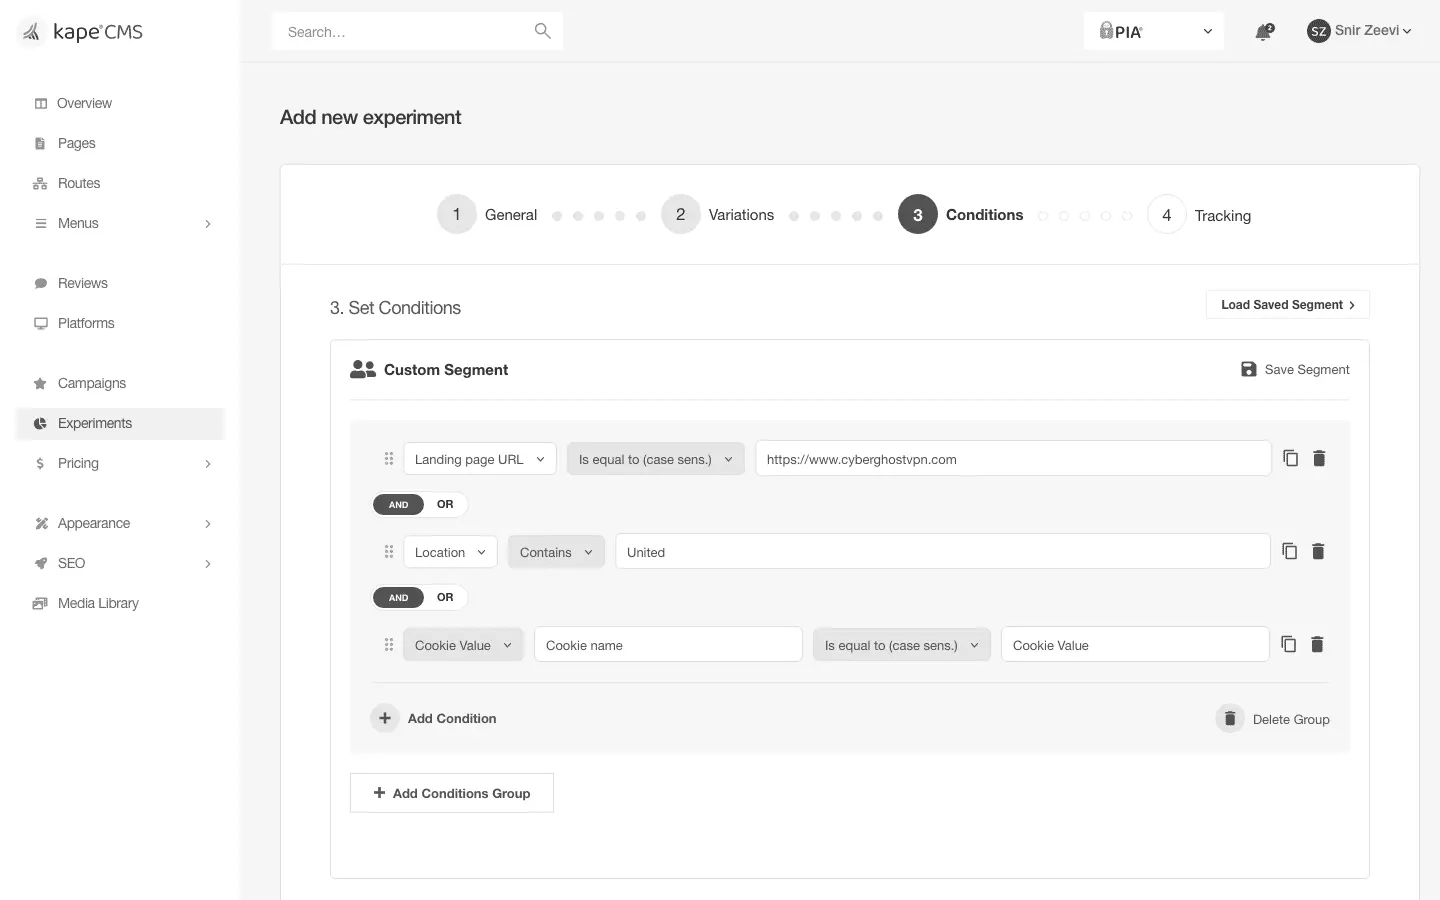Open the Location field dropdown
Screen dimensions: 1440x900
pos(450,552)
